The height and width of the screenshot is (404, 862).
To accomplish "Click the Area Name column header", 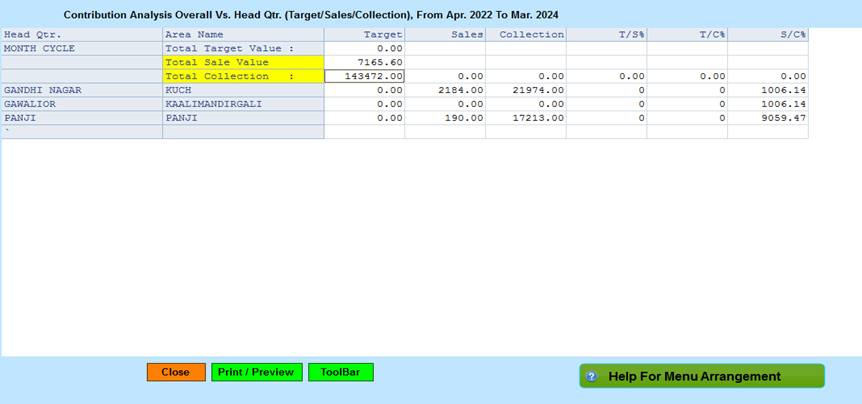I will point(243,34).
